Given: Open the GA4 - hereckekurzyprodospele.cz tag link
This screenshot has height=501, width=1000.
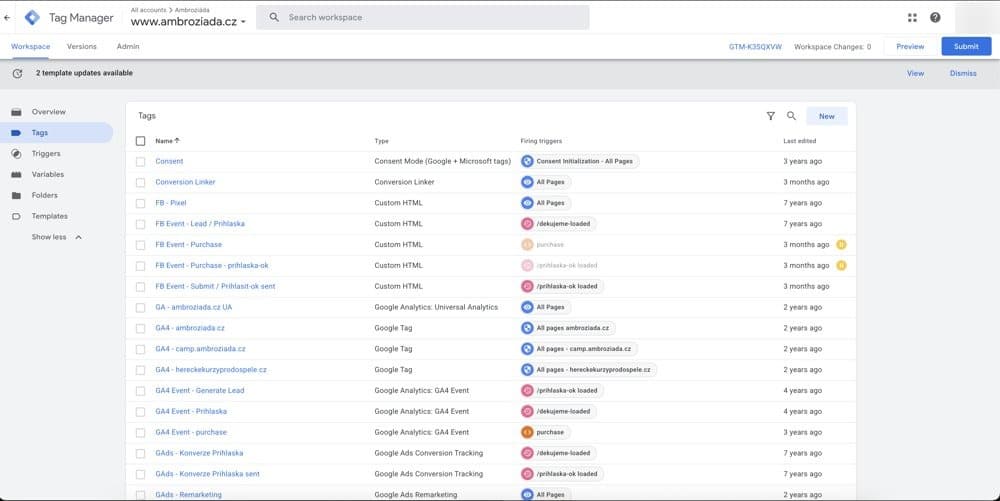Looking at the screenshot, I should click(211, 370).
